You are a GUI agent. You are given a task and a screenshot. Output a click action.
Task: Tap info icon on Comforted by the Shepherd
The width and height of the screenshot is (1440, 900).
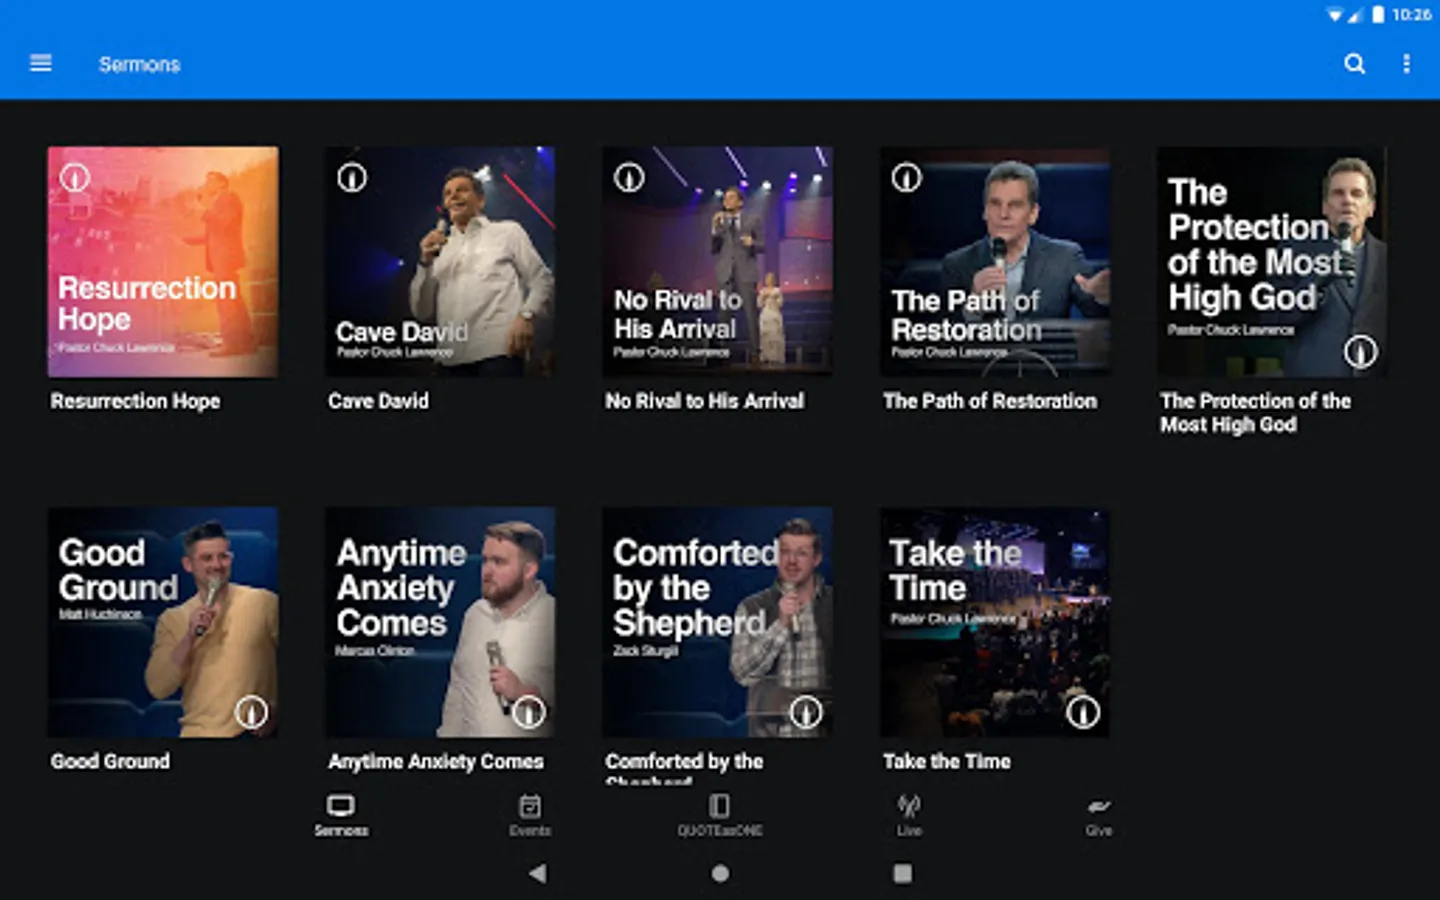pyautogui.click(x=806, y=712)
